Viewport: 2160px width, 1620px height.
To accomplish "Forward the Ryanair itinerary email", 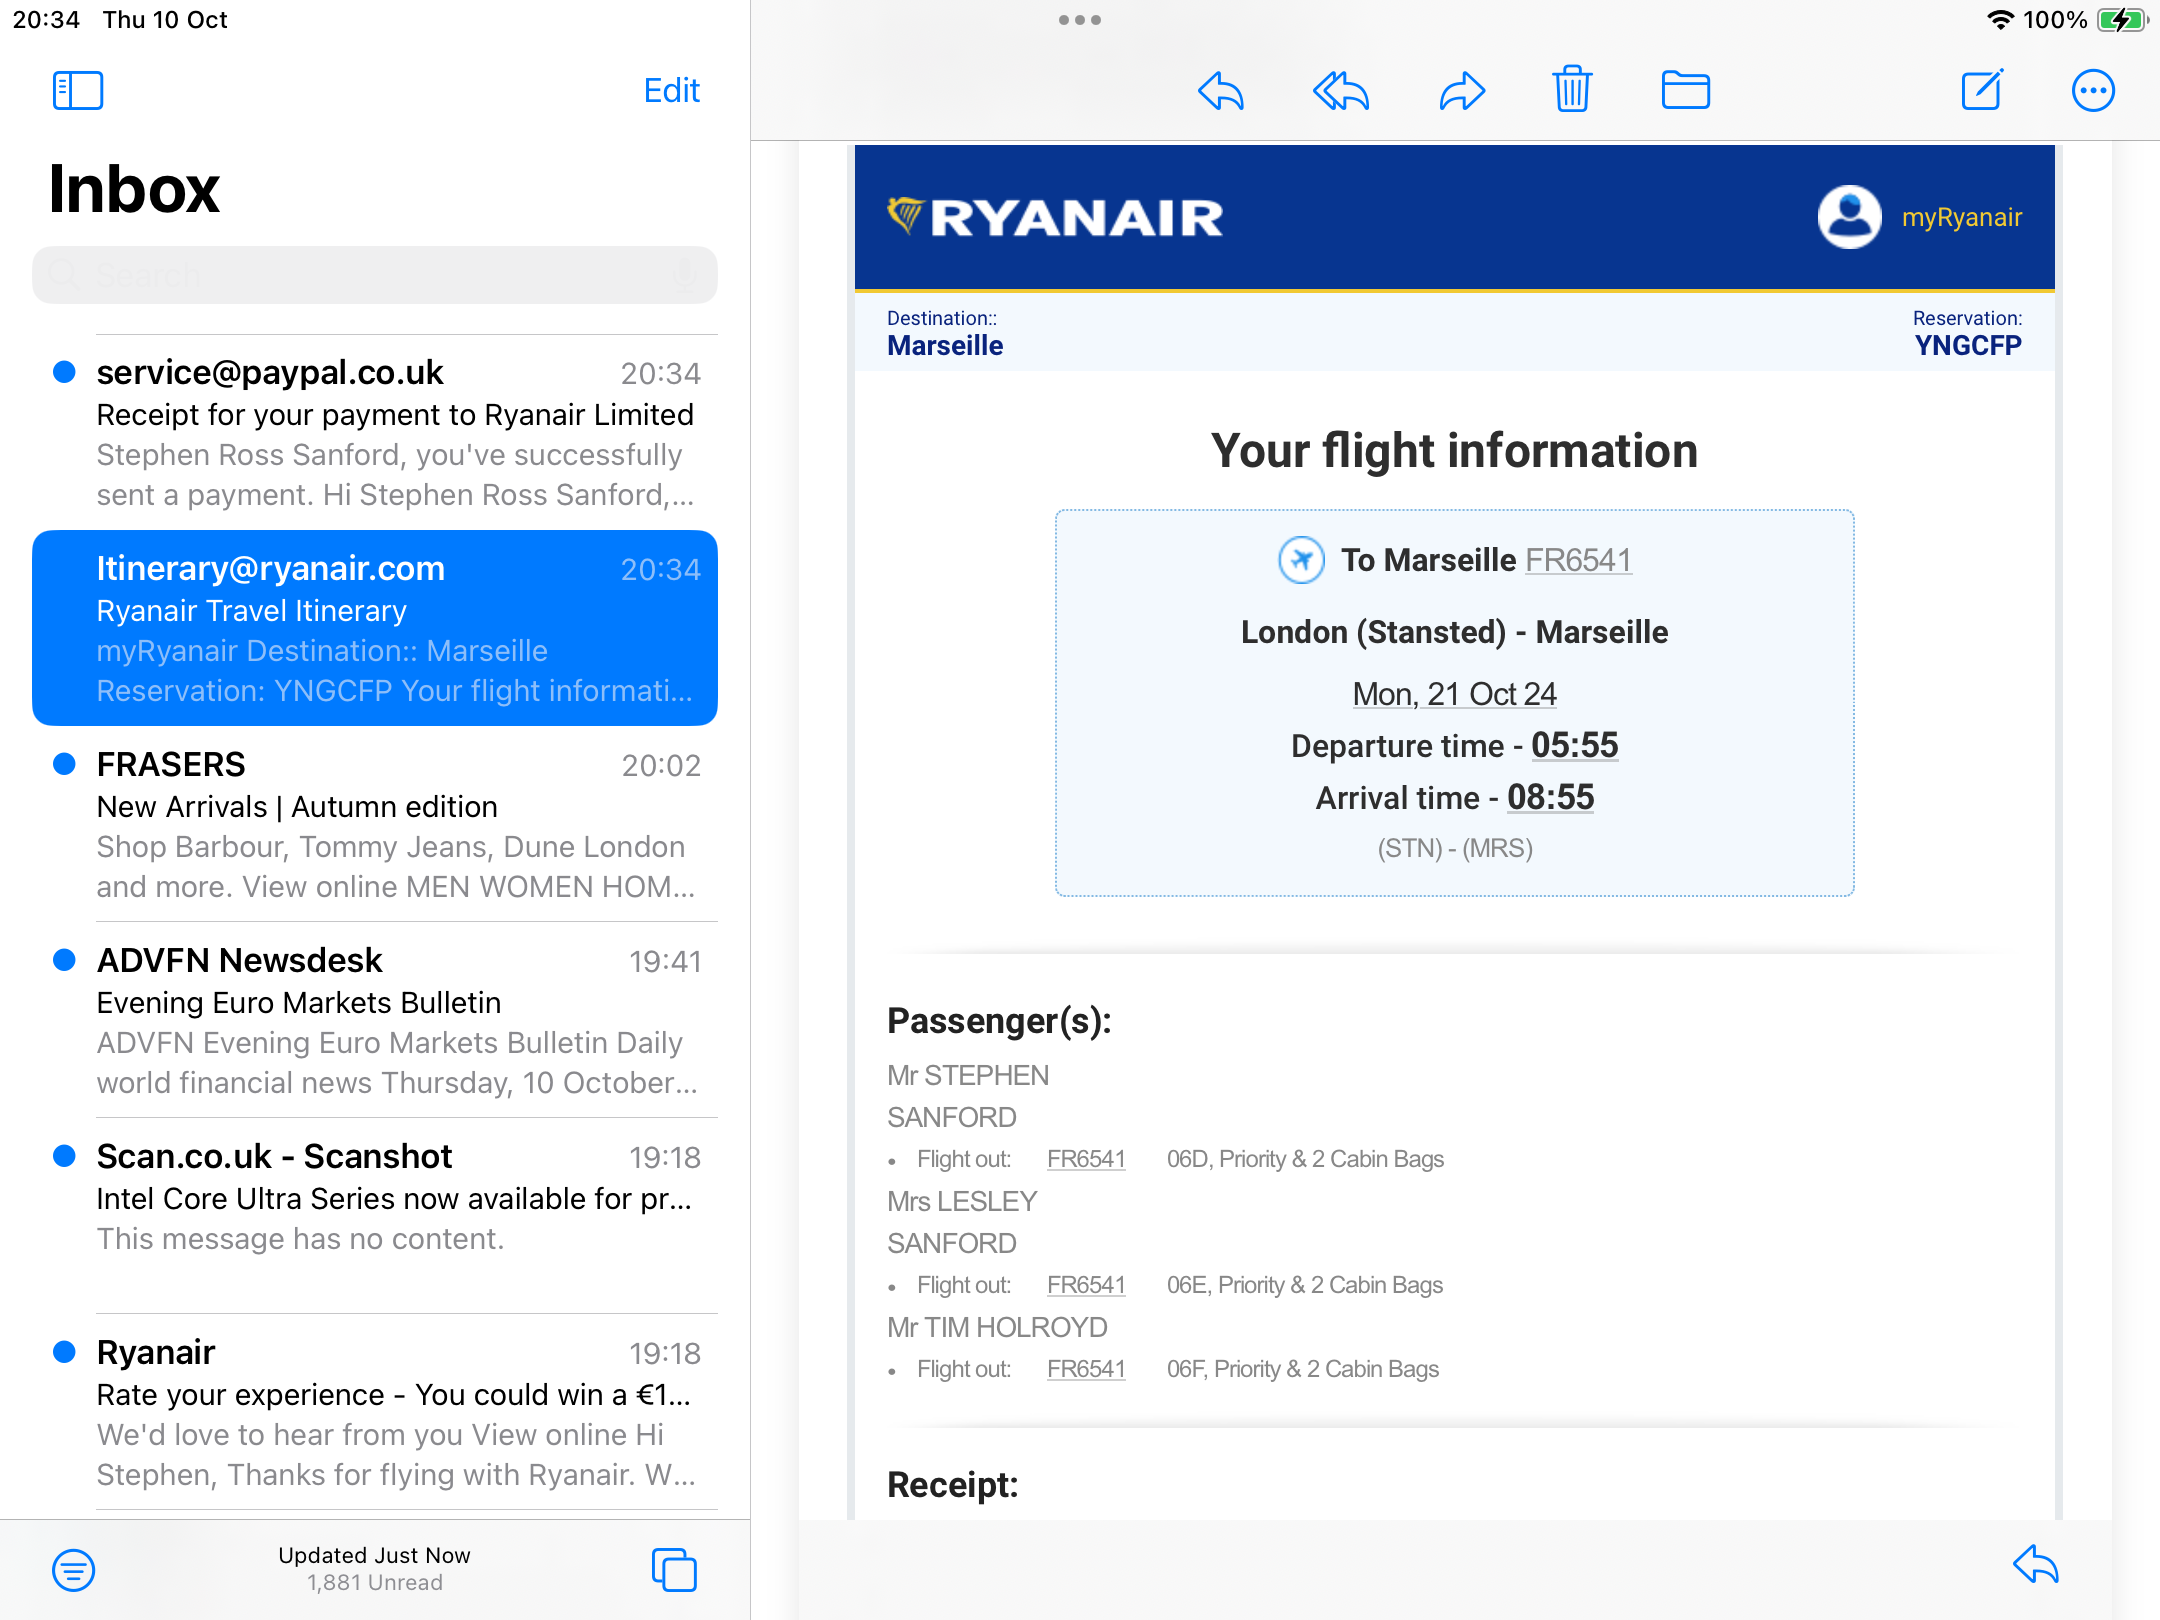I will tap(1462, 91).
